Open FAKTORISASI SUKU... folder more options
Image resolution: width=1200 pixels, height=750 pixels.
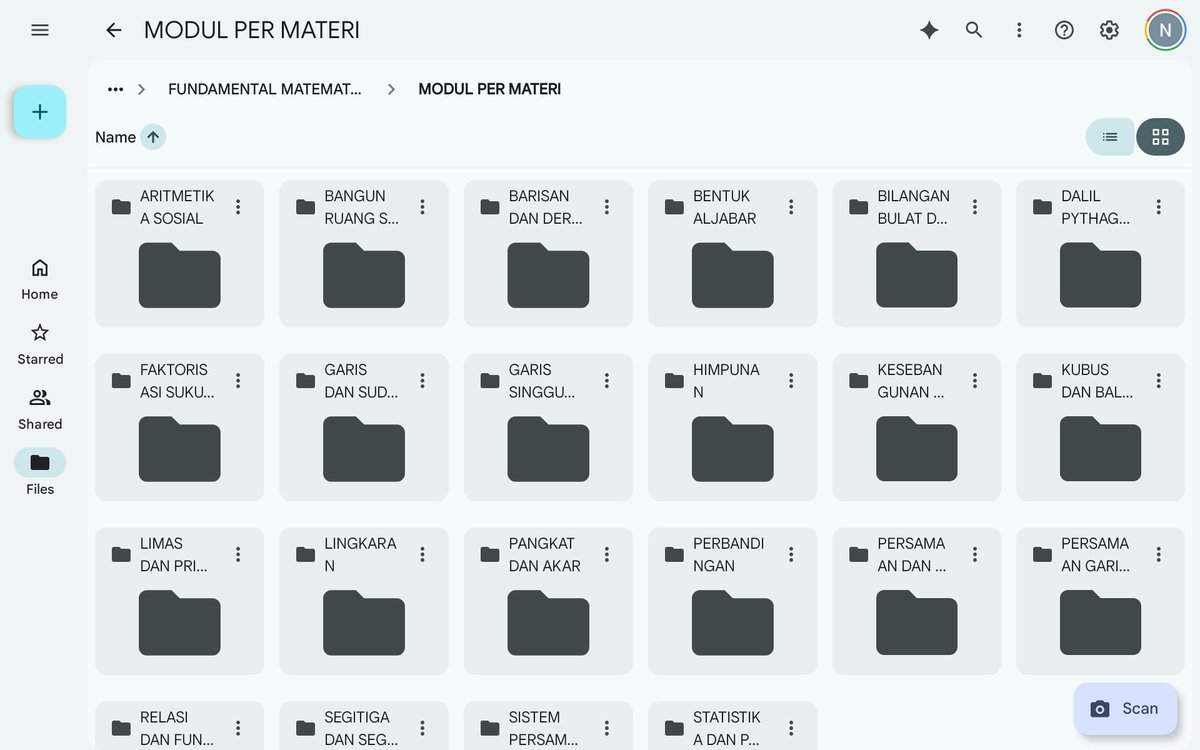click(238, 381)
